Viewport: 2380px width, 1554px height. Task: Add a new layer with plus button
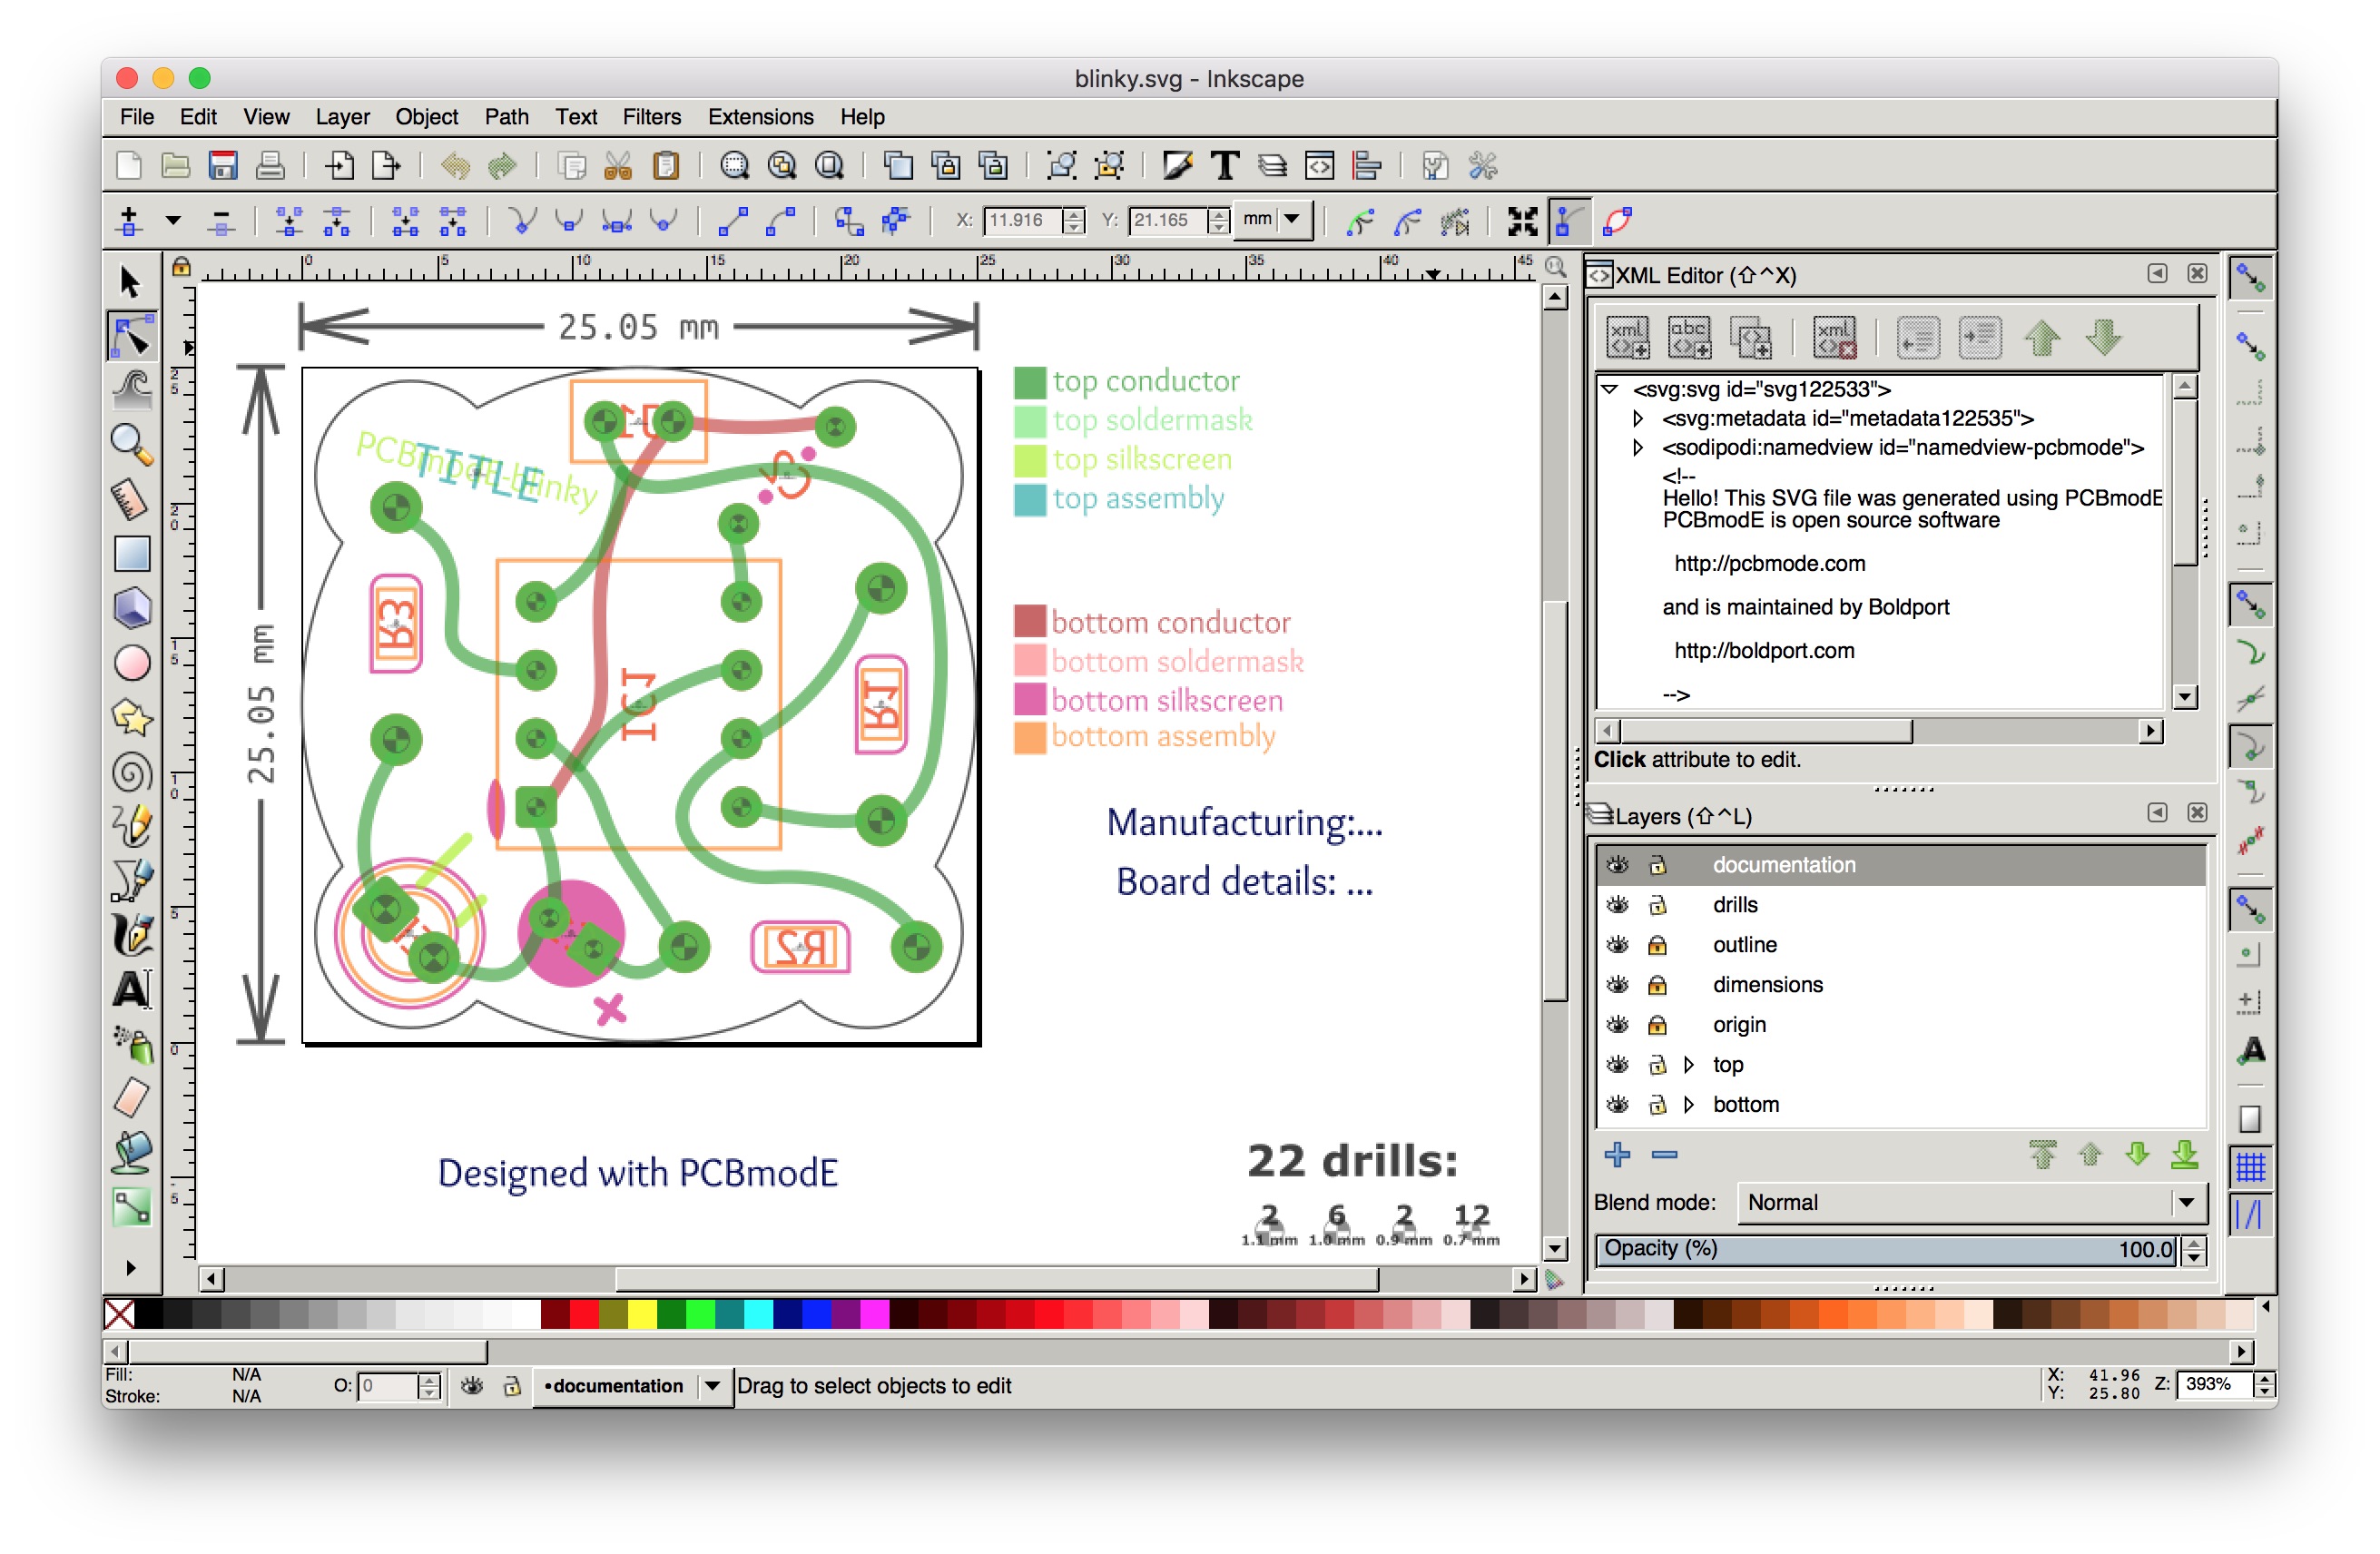pos(1617,1155)
